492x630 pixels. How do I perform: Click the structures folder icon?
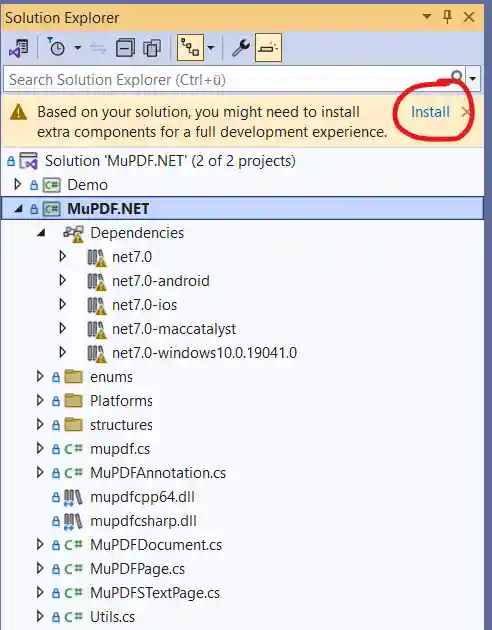[73, 425]
